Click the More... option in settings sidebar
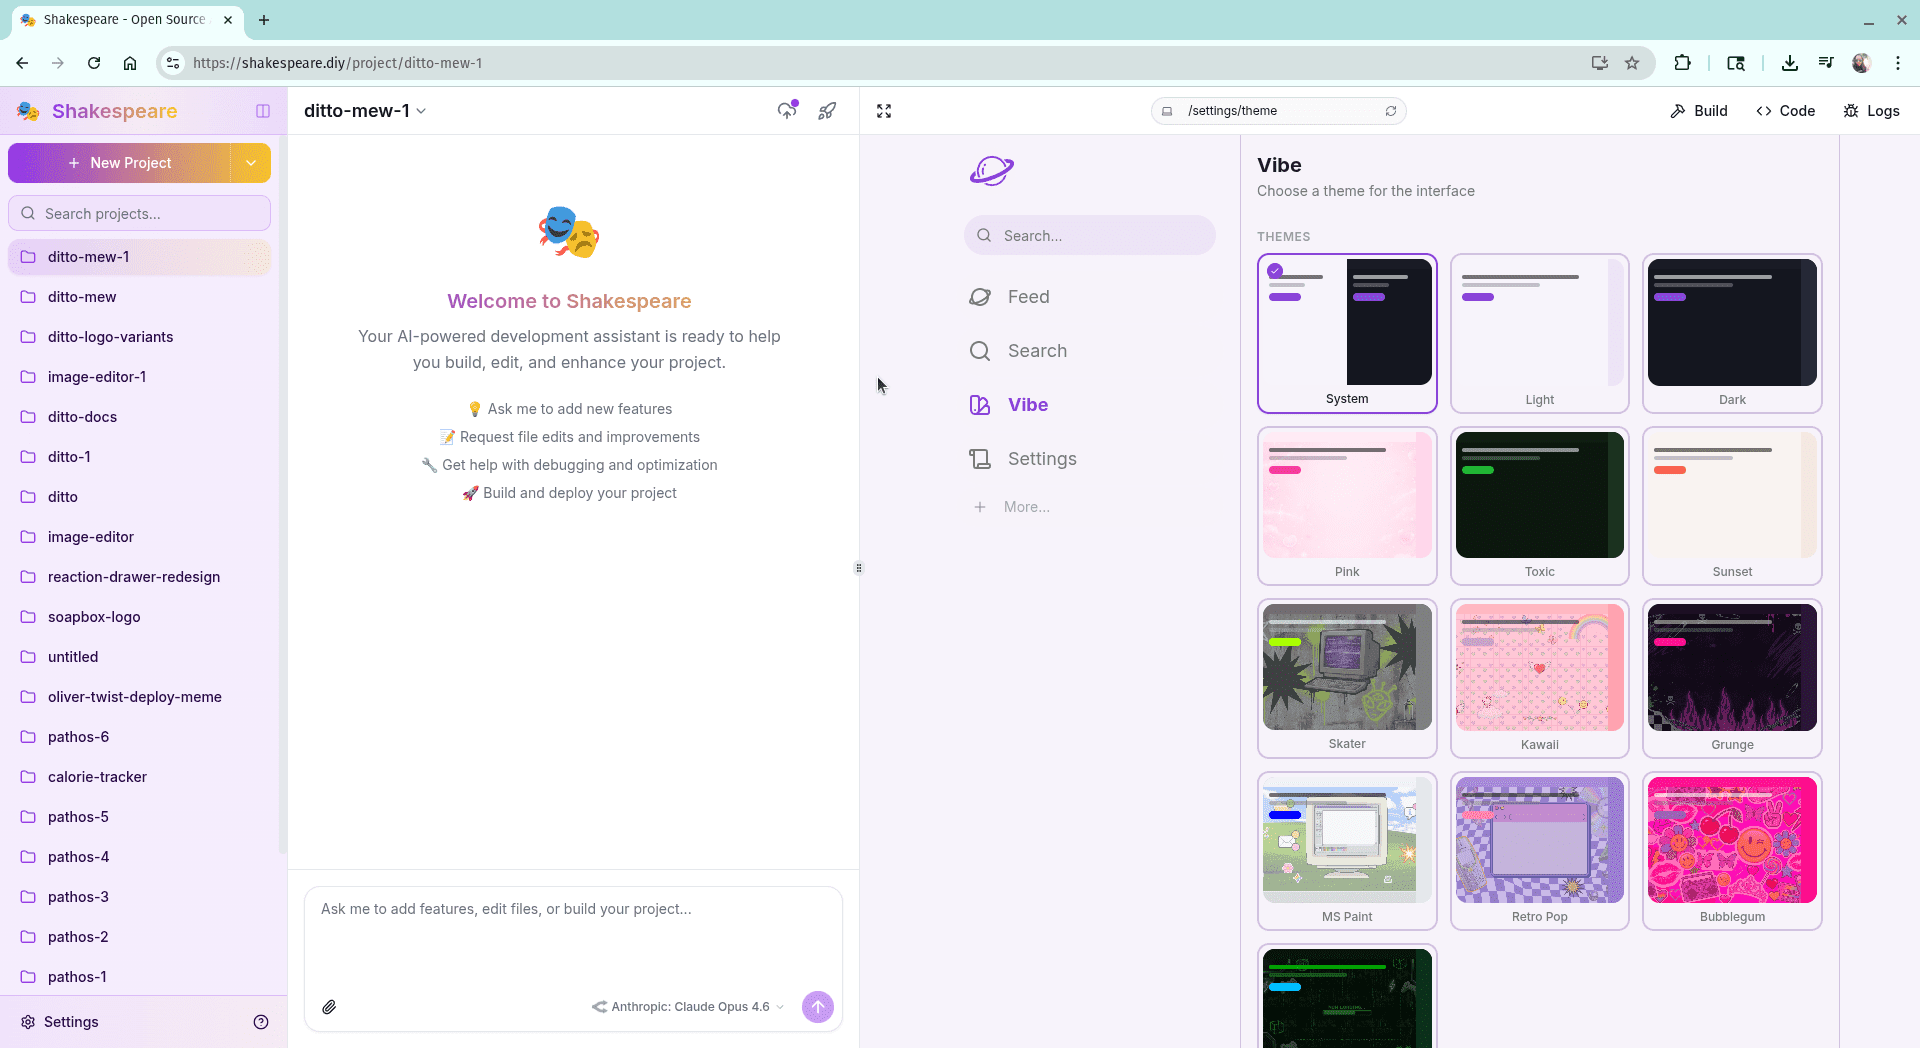The width and height of the screenshot is (1920, 1048). pyautogui.click(x=1026, y=507)
